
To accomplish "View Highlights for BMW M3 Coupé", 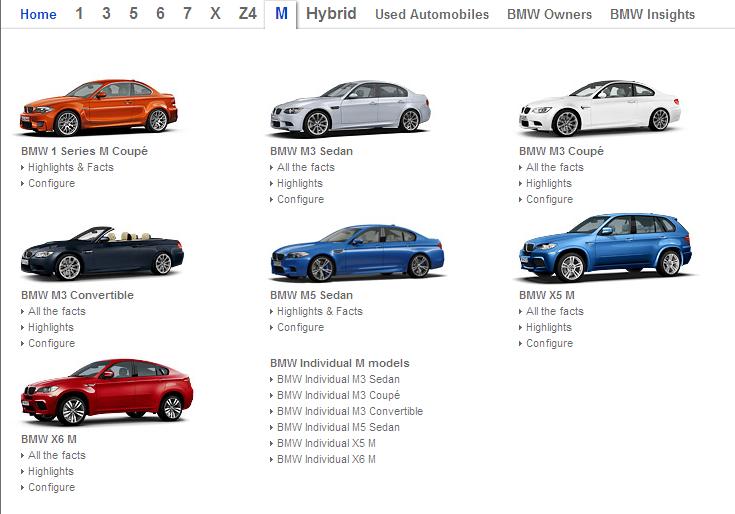I will tap(549, 184).
